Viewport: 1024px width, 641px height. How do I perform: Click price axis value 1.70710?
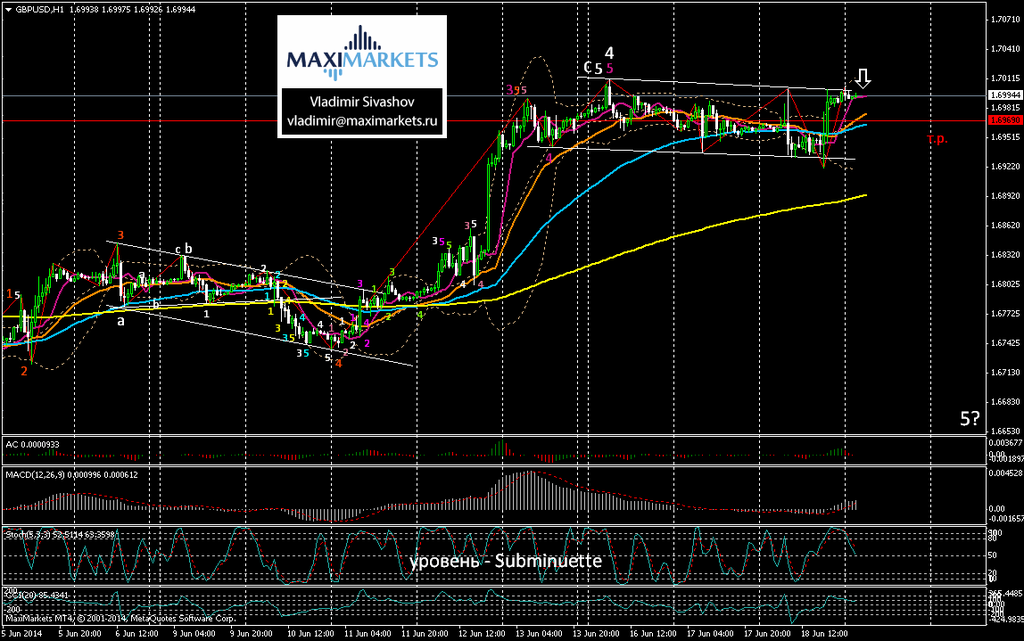click(1005, 20)
